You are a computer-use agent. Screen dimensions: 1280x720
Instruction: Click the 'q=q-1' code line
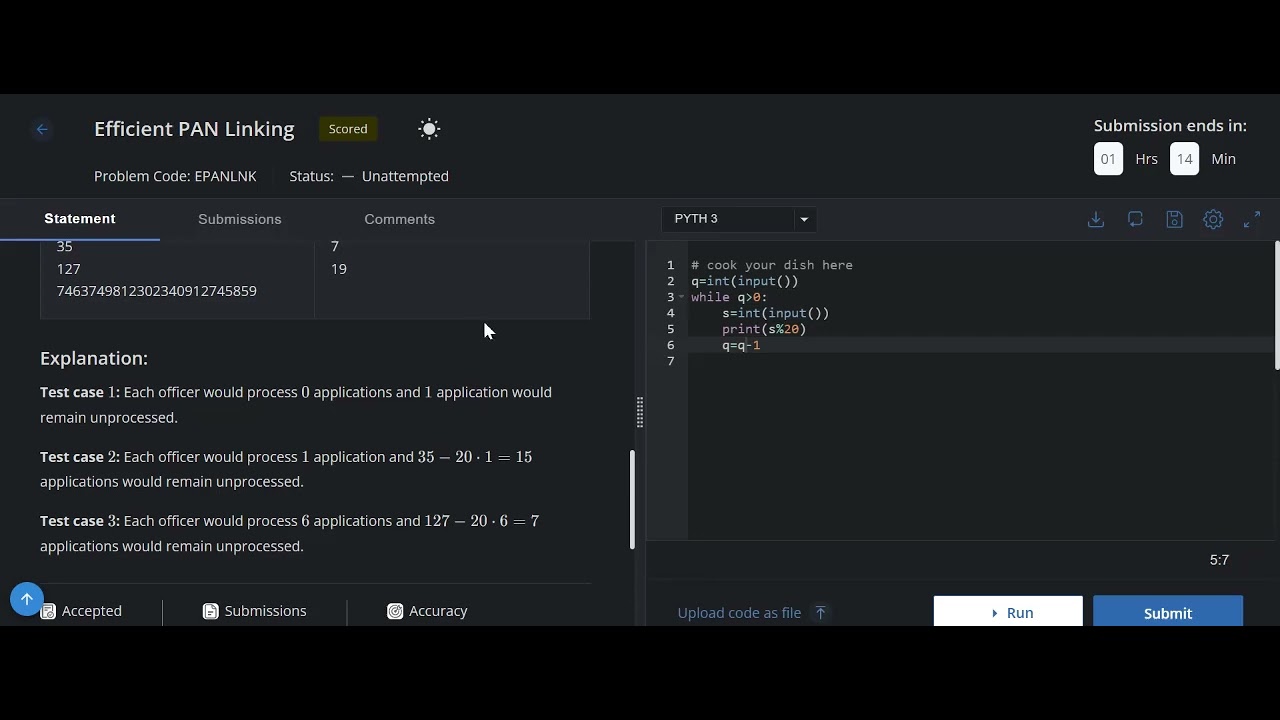tap(741, 345)
